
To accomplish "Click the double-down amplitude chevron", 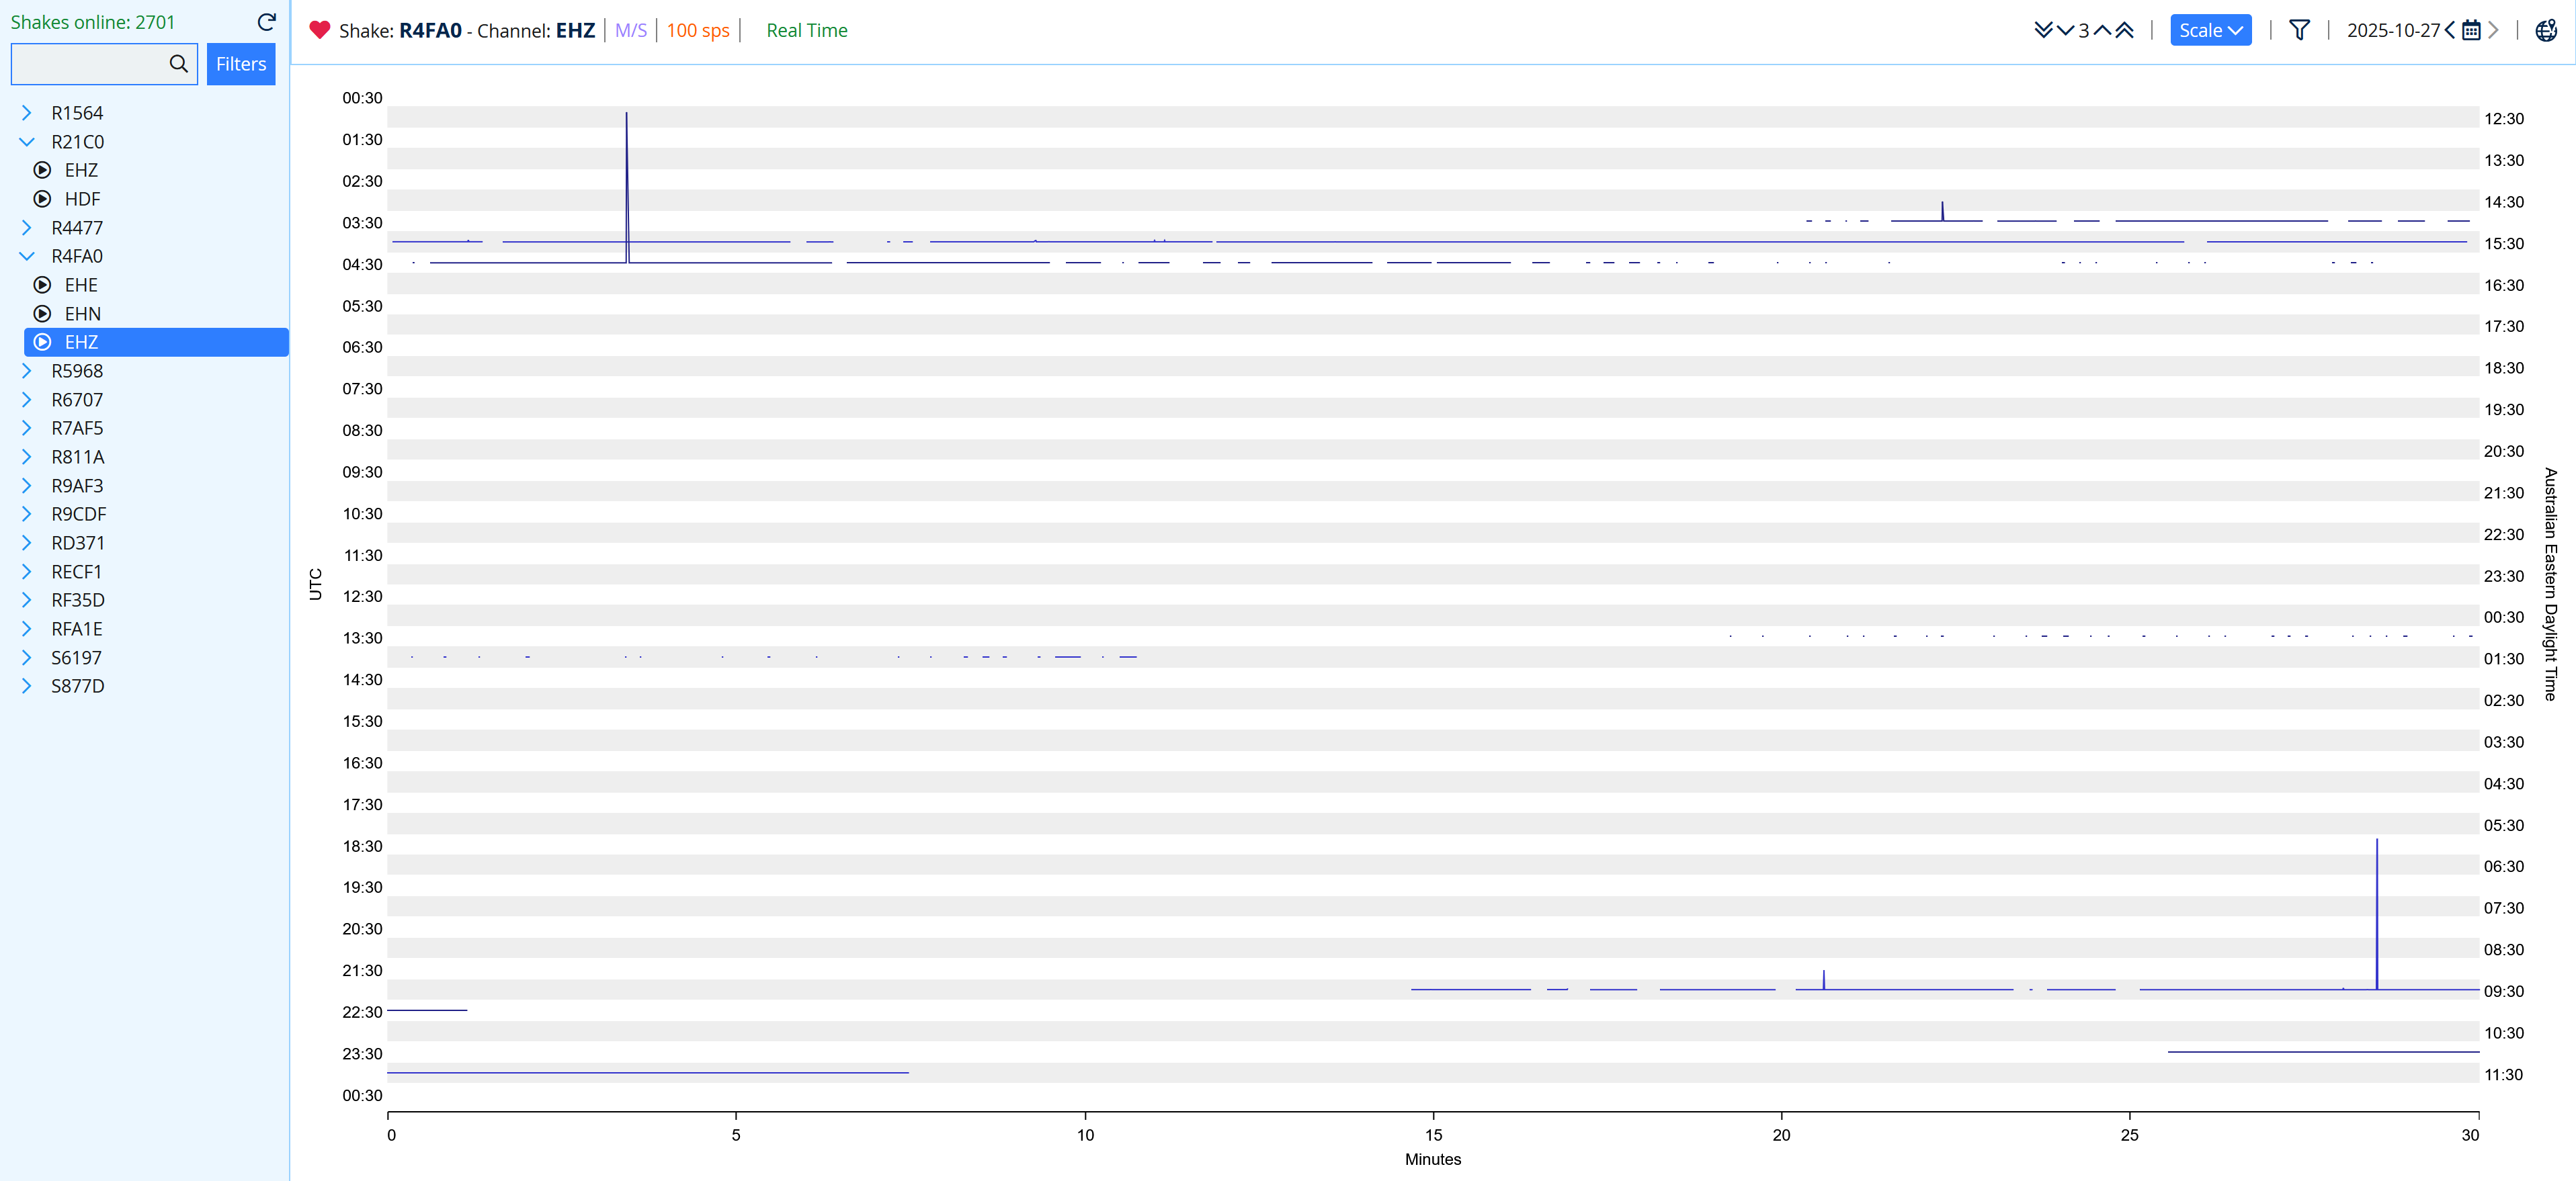I will pos(2043,30).
